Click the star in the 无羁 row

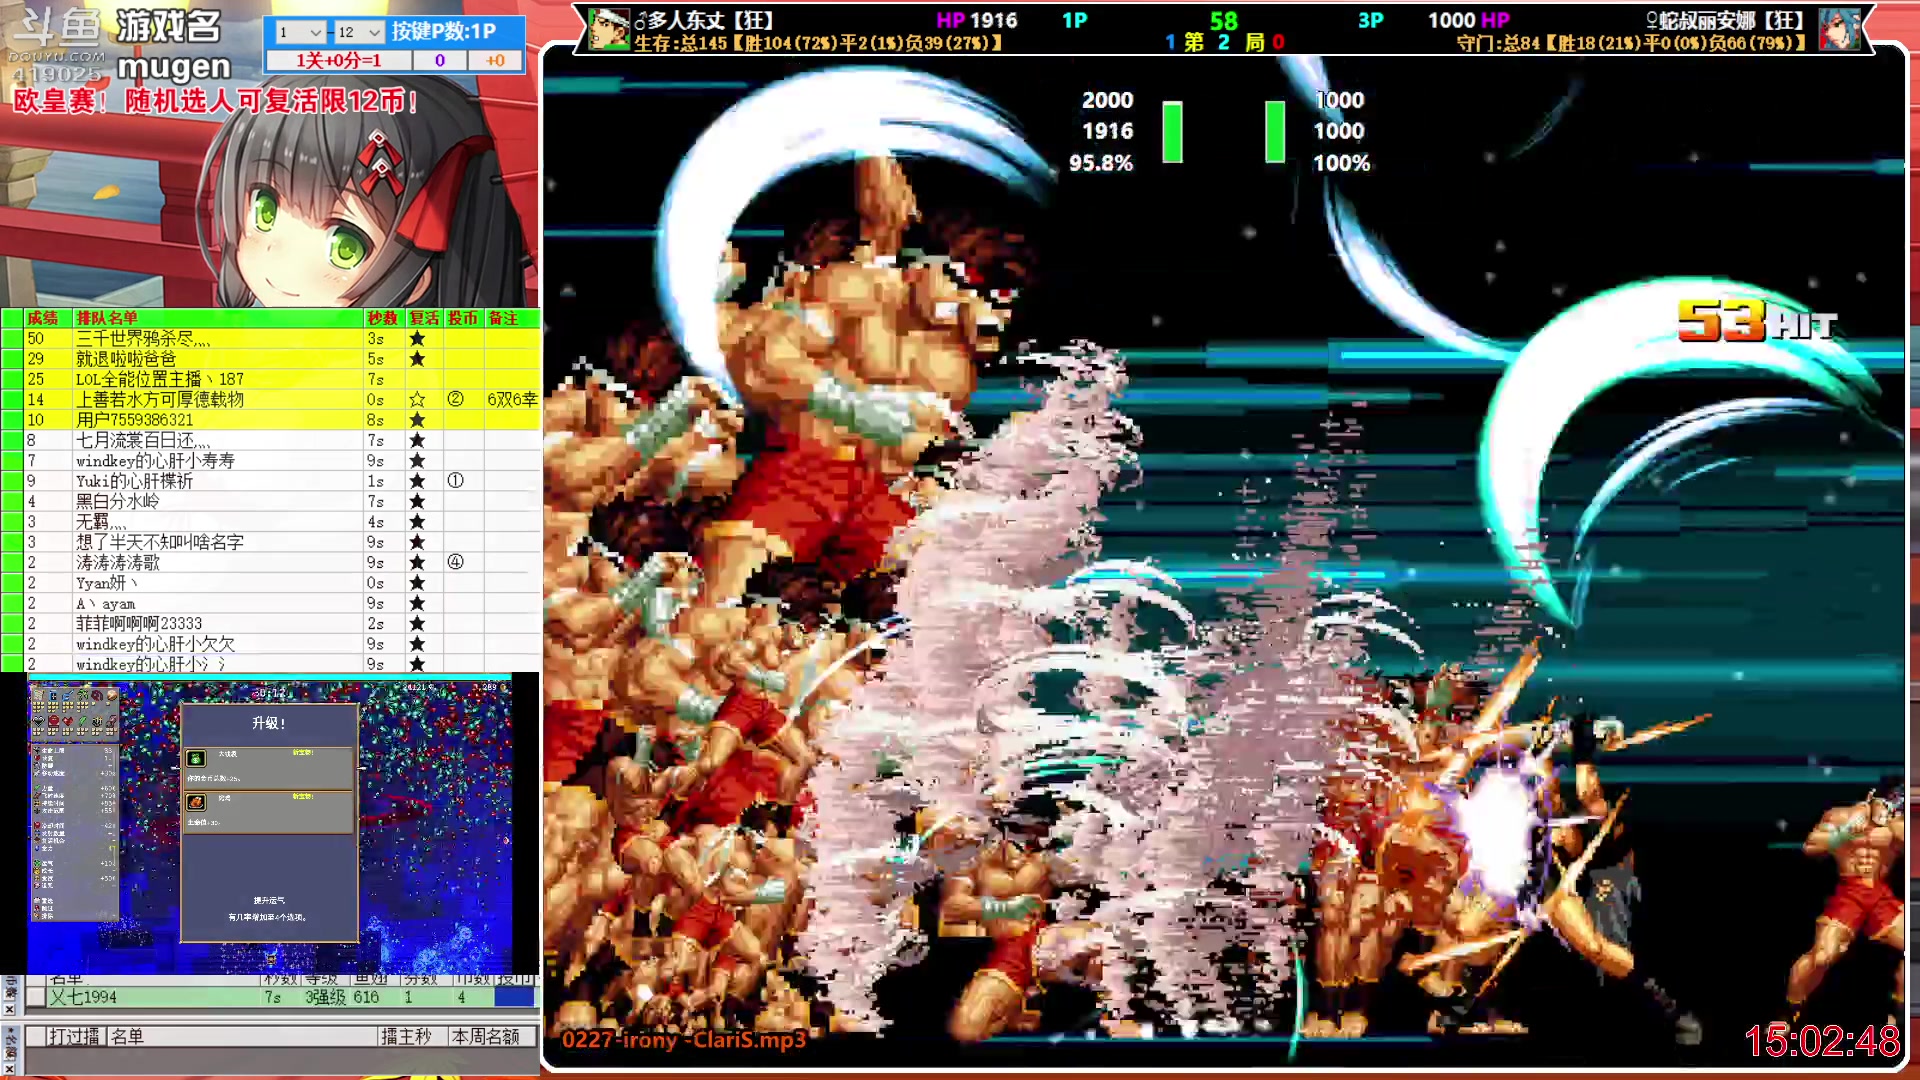click(x=417, y=522)
